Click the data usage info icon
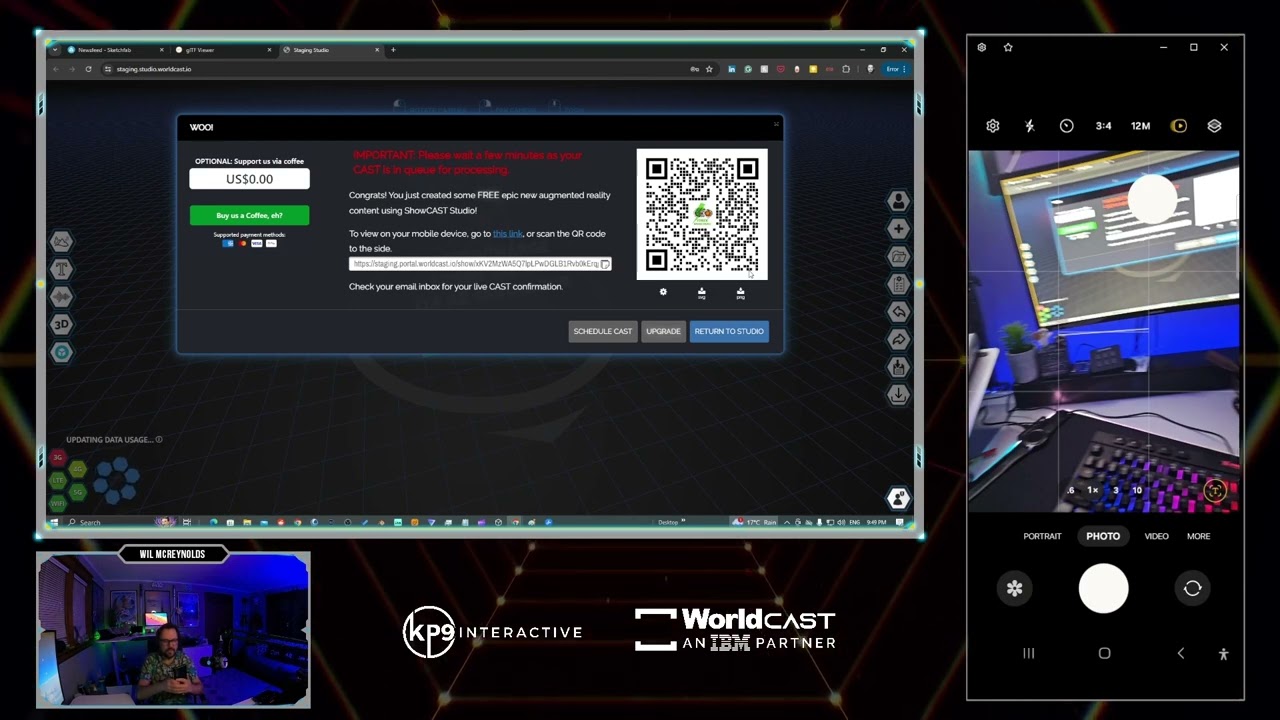The height and width of the screenshot is (720, 1280). click(x=159, y=440)
